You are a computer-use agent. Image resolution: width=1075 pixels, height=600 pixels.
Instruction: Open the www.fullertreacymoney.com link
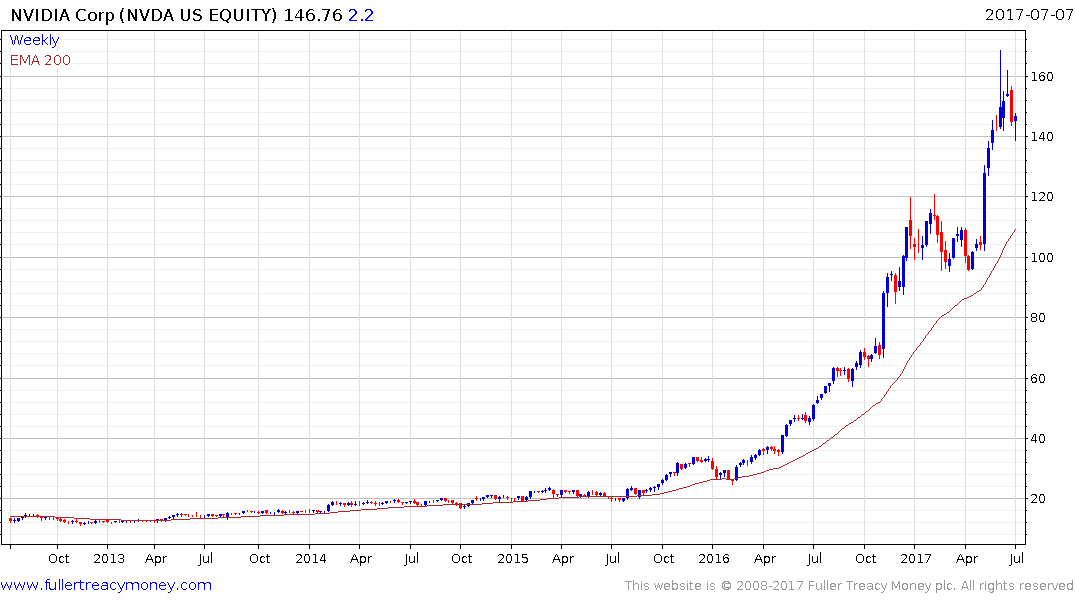[106, 585]
